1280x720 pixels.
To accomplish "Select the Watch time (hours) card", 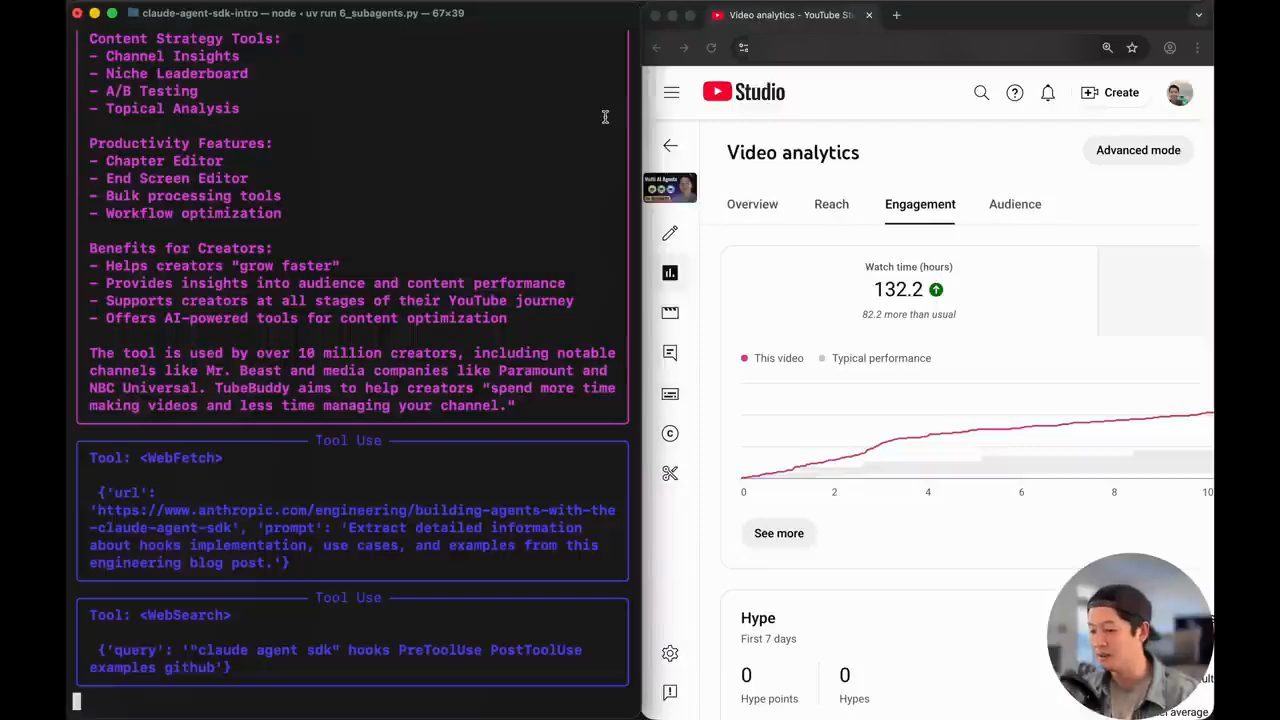I will point(909,291).
